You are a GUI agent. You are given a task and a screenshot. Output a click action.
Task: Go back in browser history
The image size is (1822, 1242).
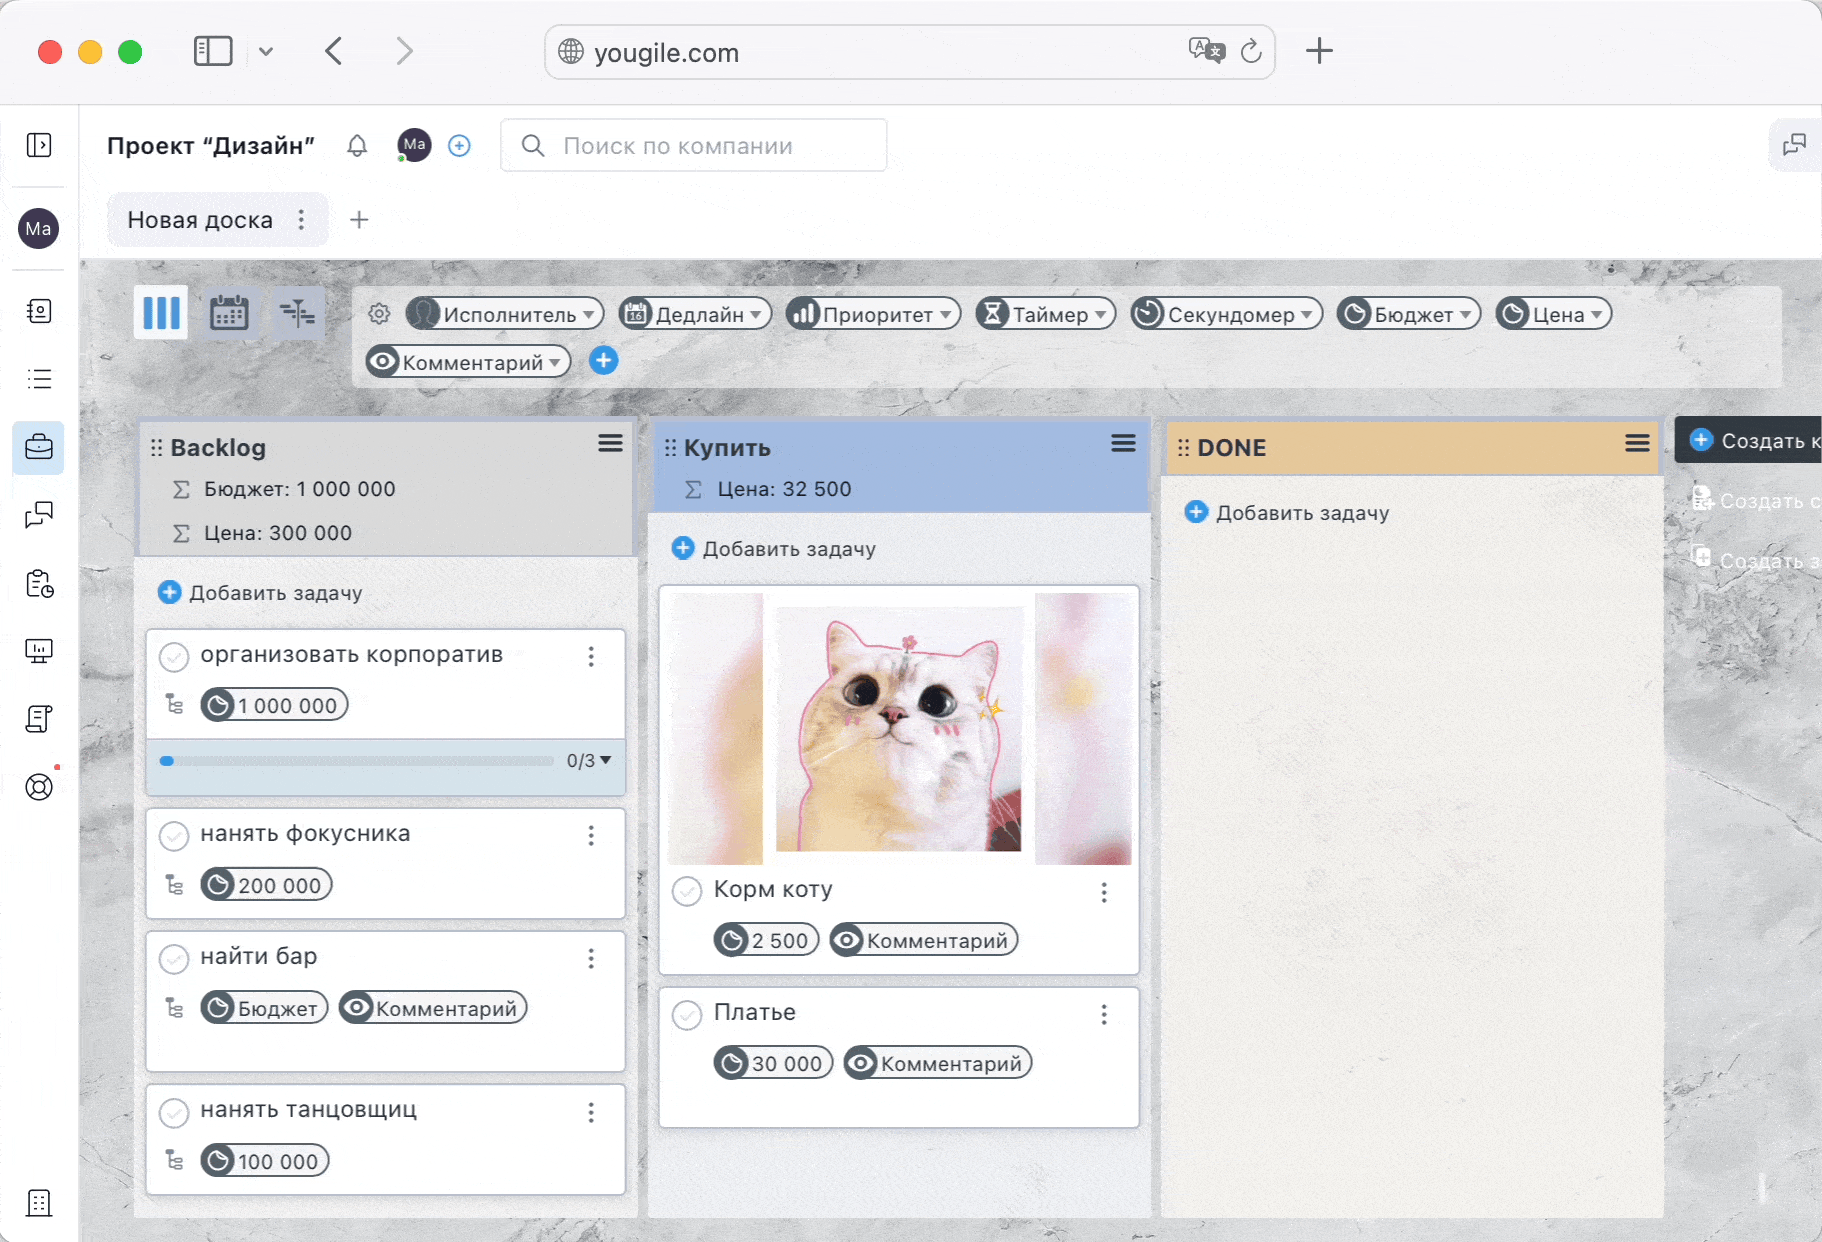pos(334,51)
